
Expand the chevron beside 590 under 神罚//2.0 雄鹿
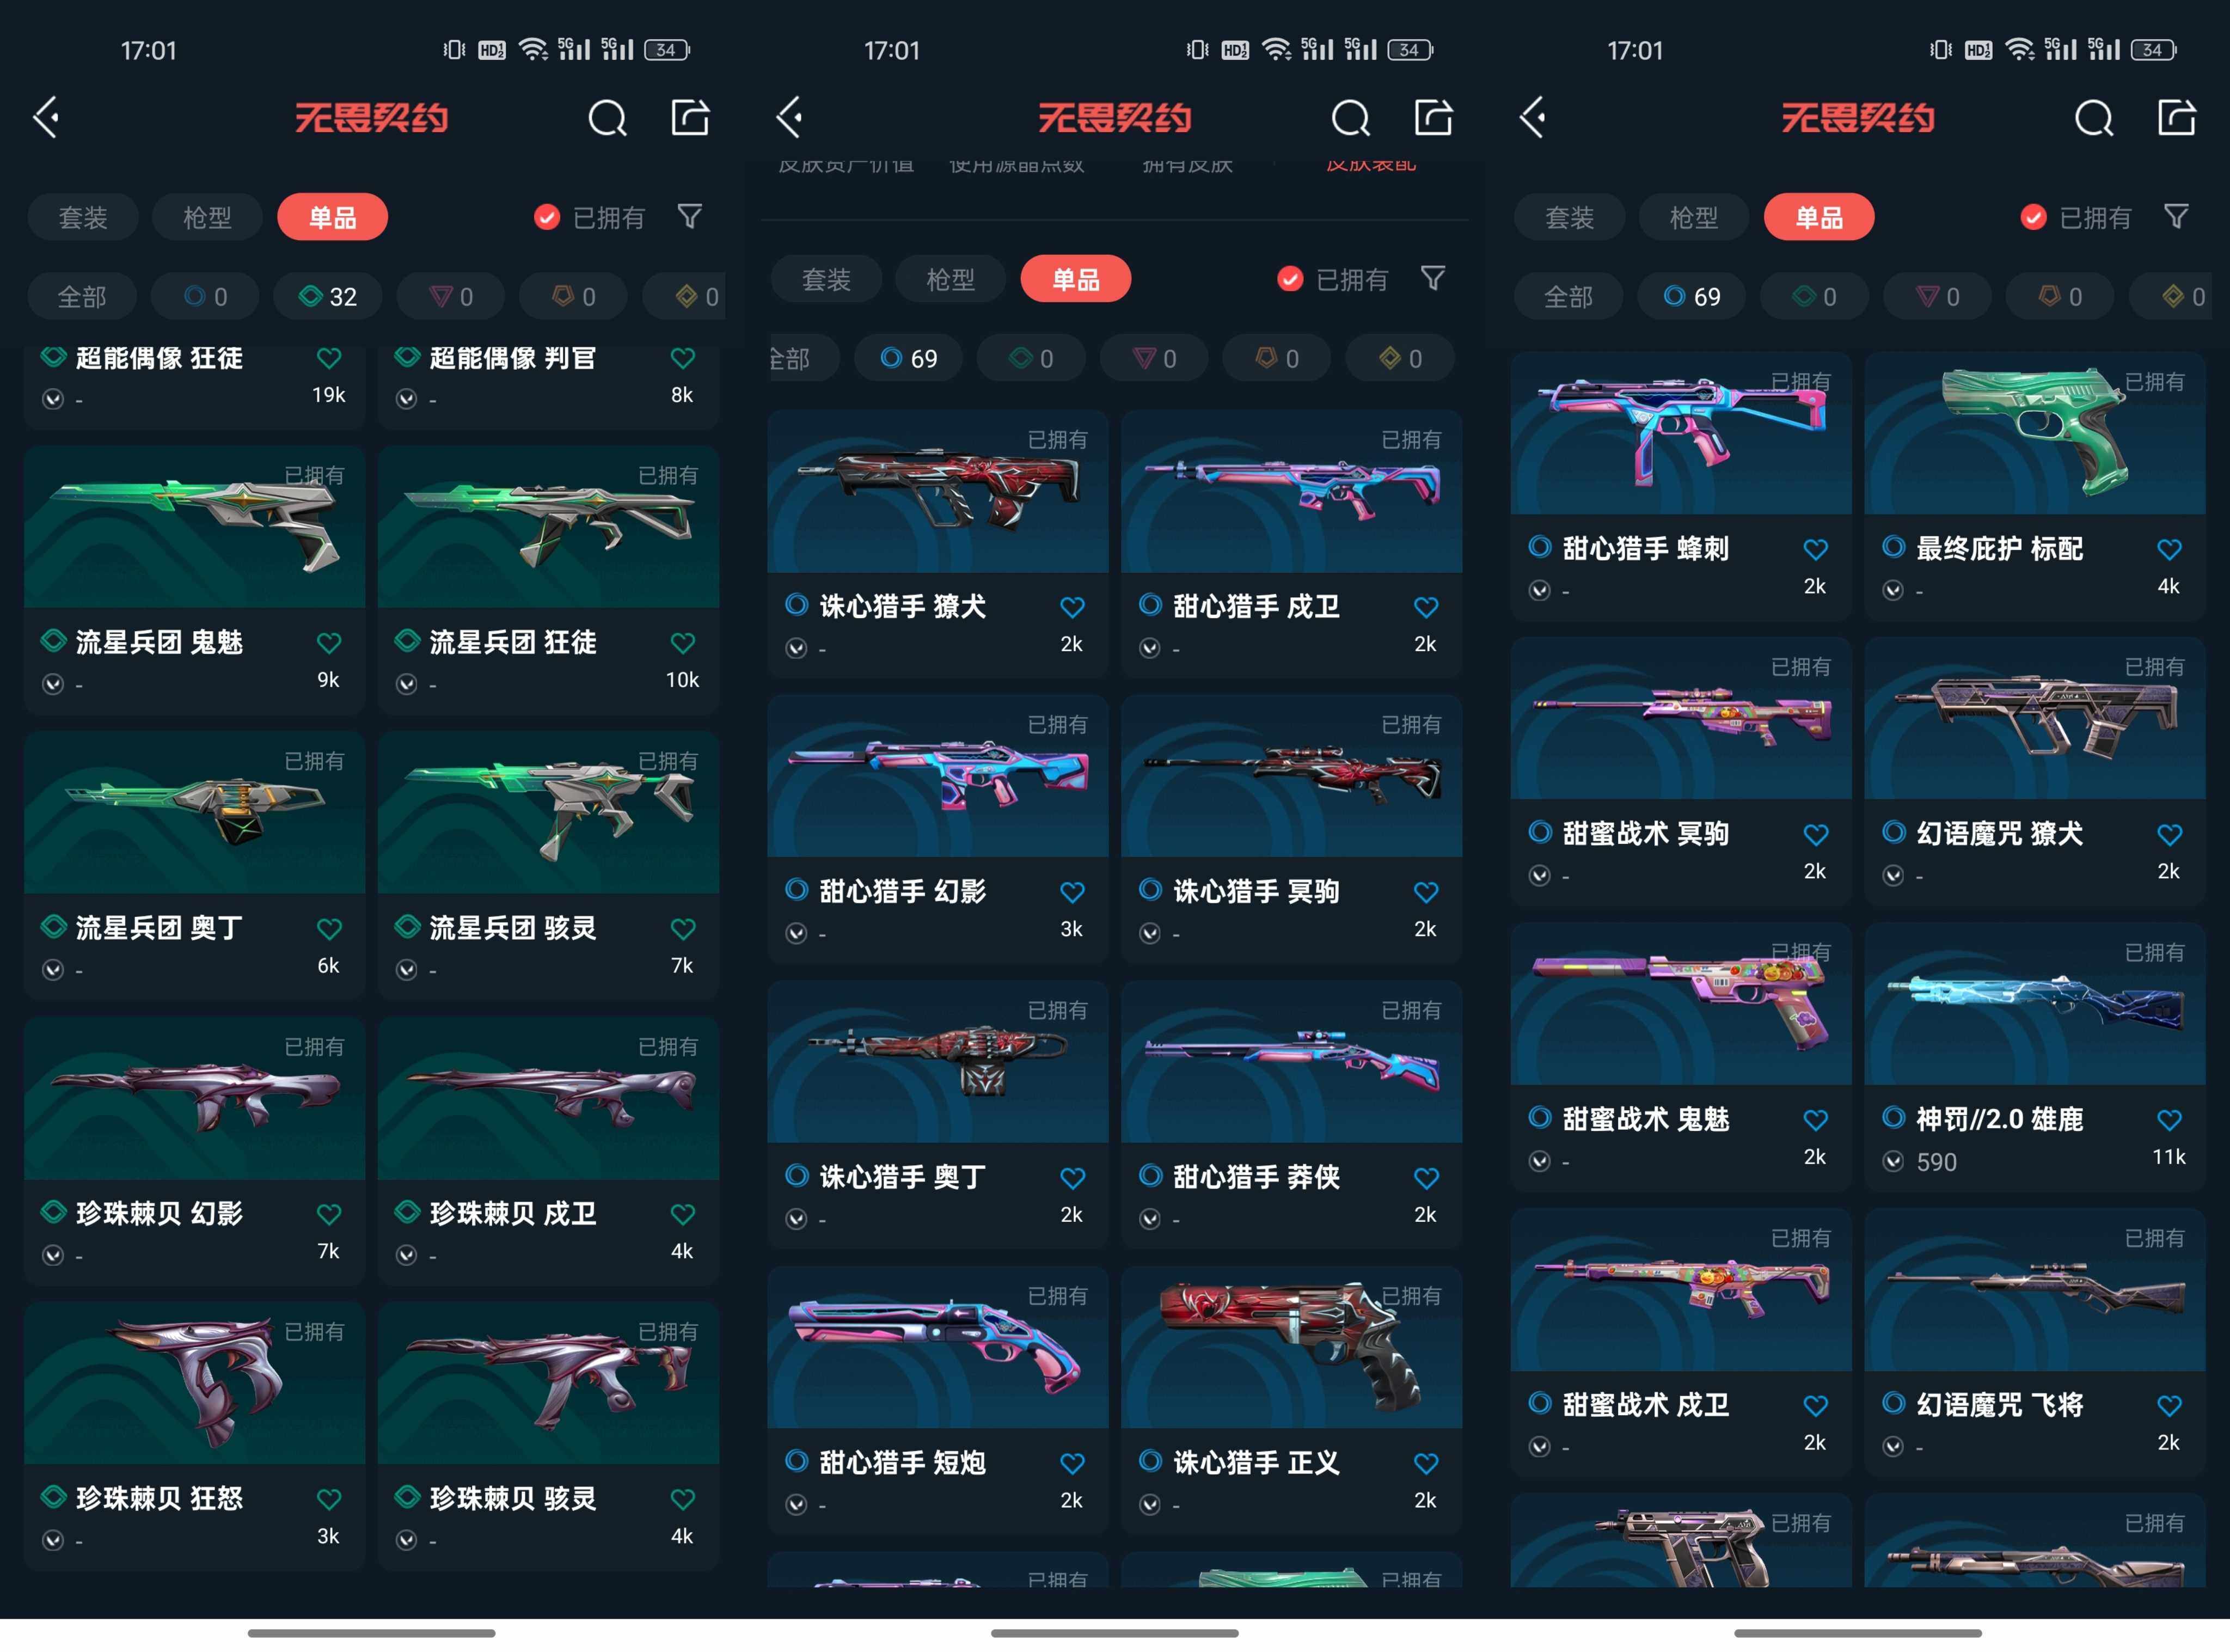pyautogui.click(x=1893, y=1161)
